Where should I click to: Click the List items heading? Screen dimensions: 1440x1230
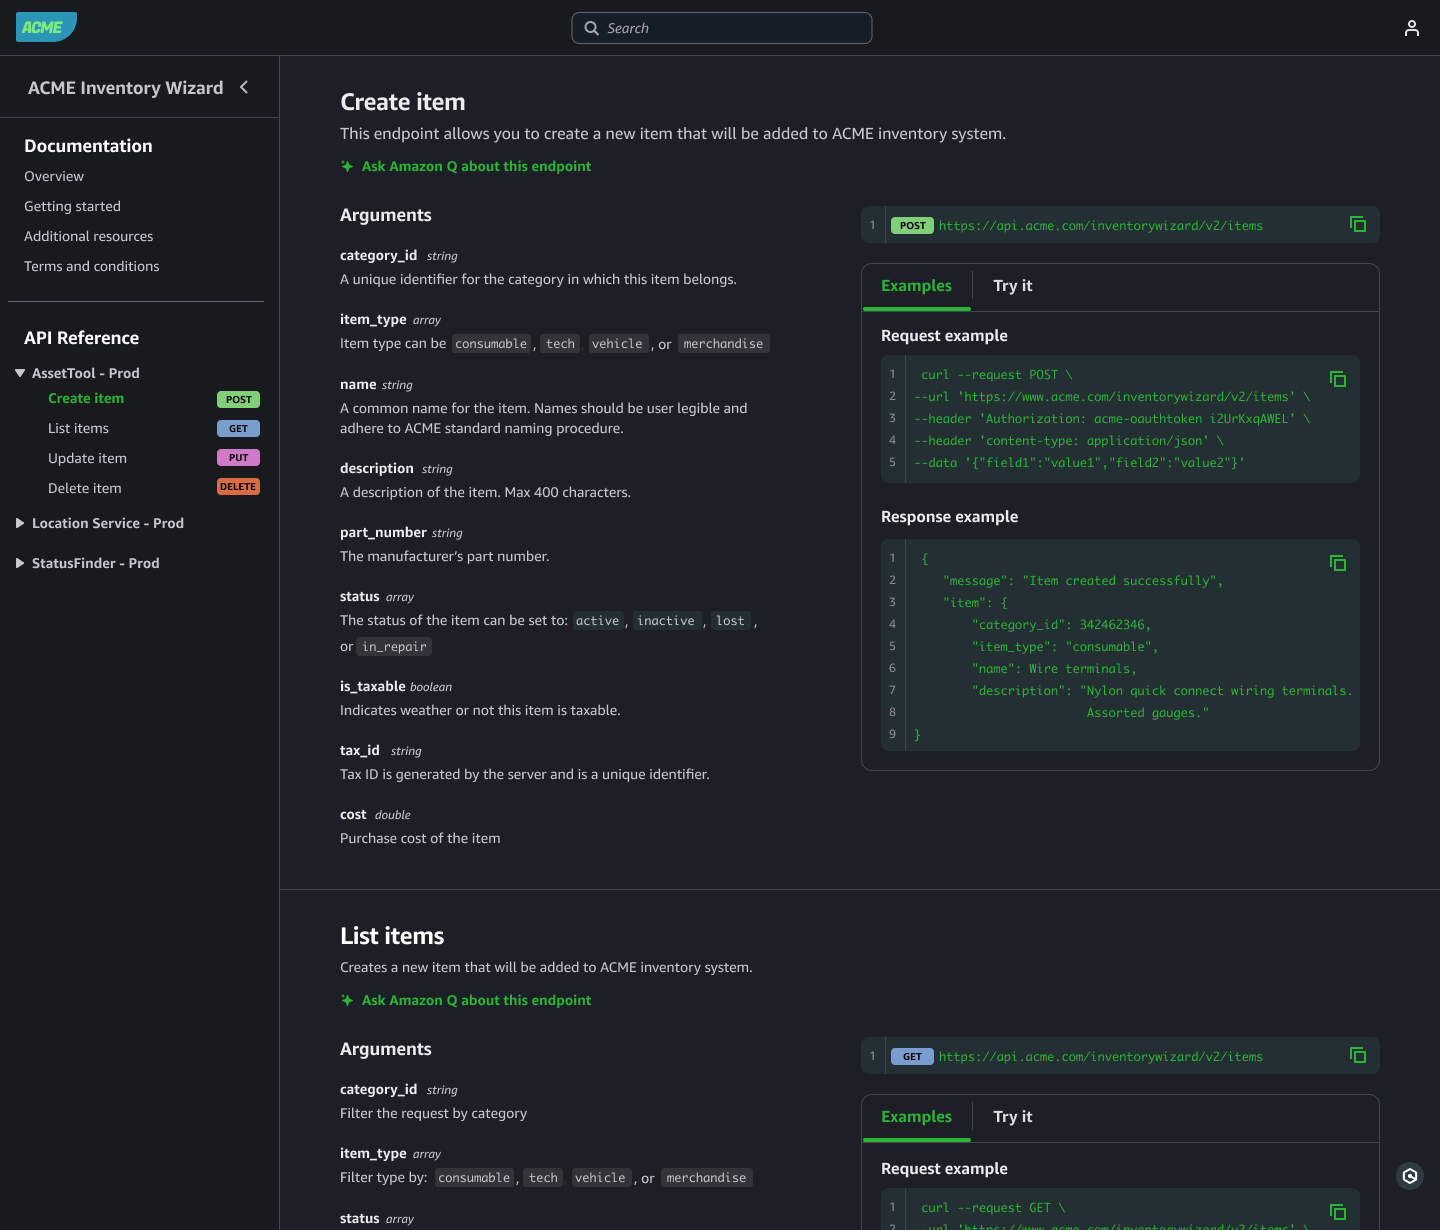(392, 936)
